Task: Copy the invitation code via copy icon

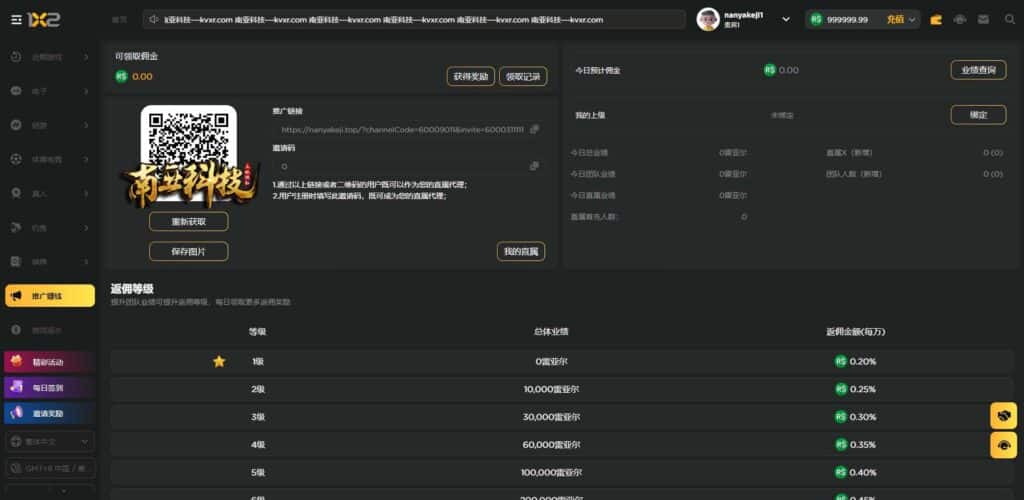Action: [x=534, y=166]
